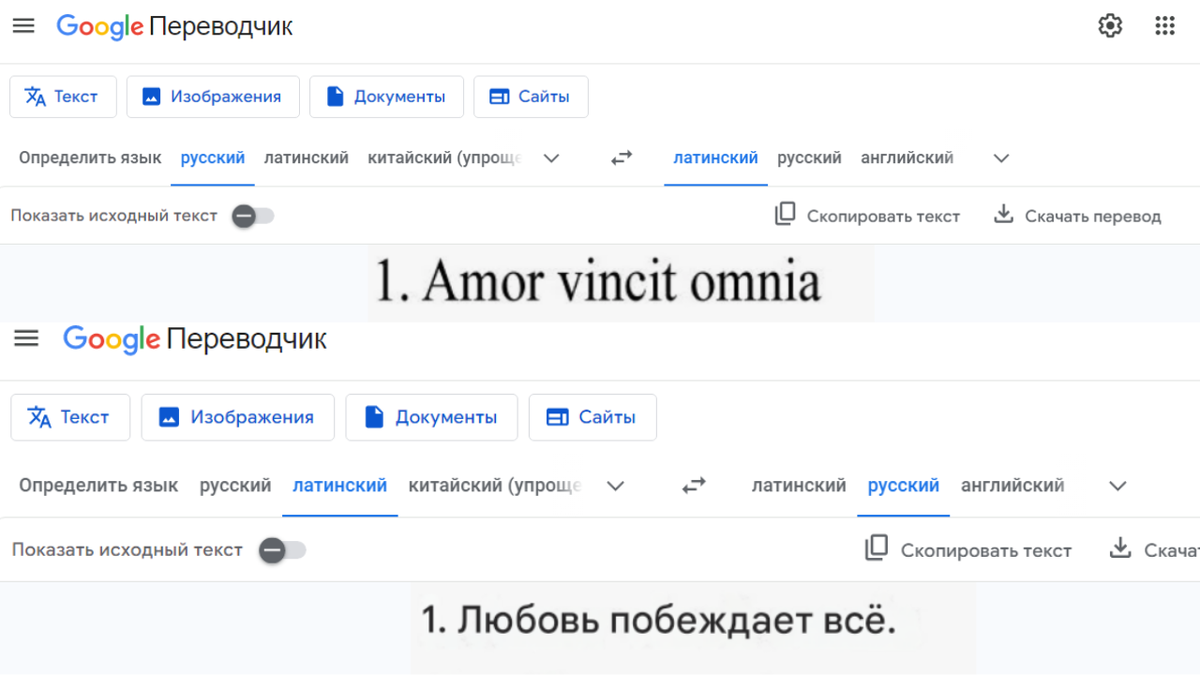Select the document icon on Документы
Viewport: 1200px width, 675px height.
(x=333, y=96)
